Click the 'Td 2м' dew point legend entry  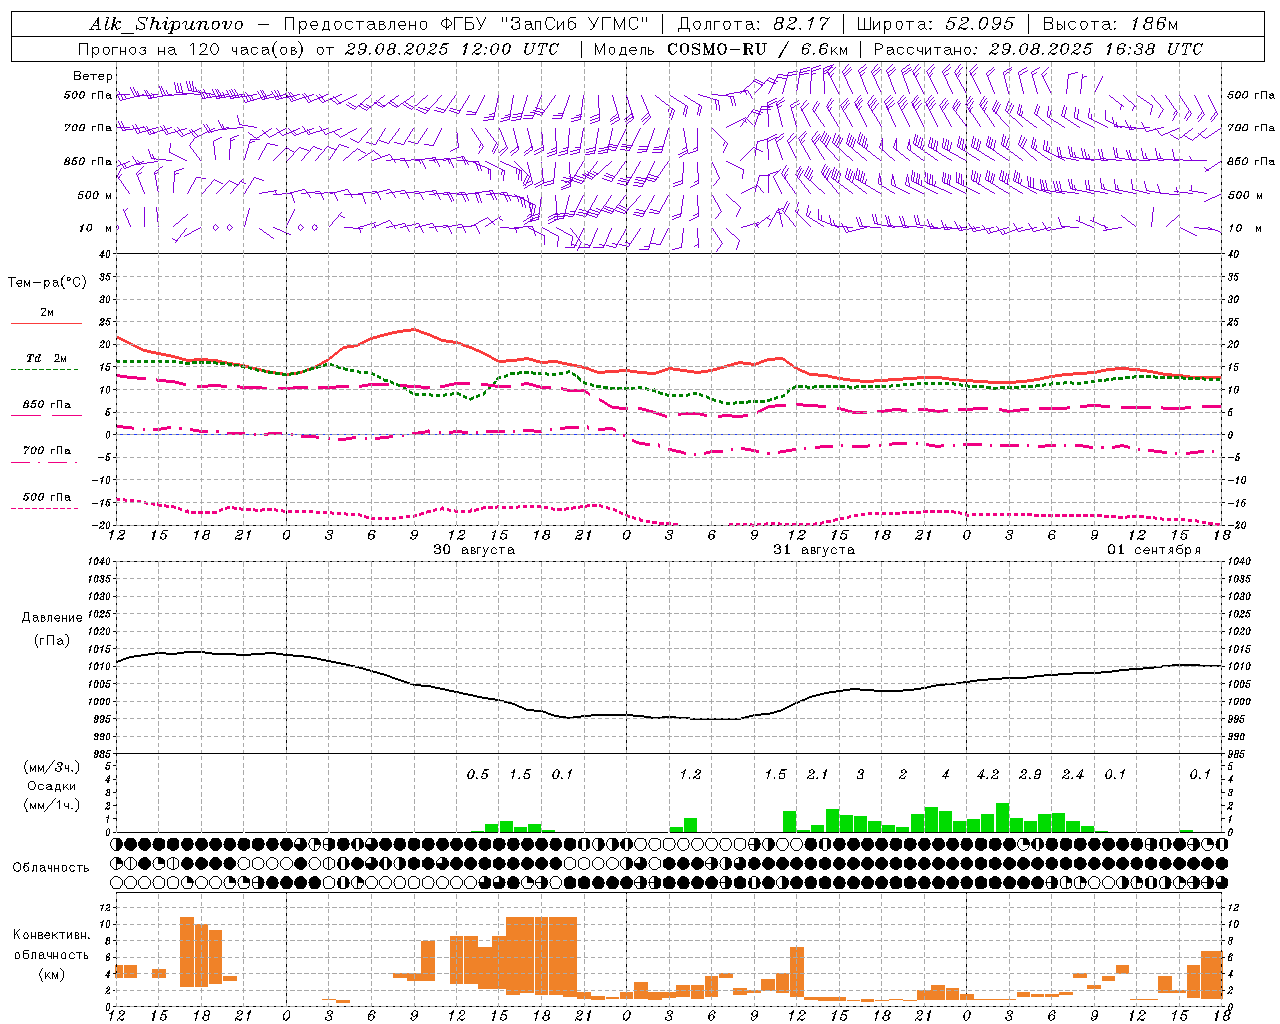[46, 358]
